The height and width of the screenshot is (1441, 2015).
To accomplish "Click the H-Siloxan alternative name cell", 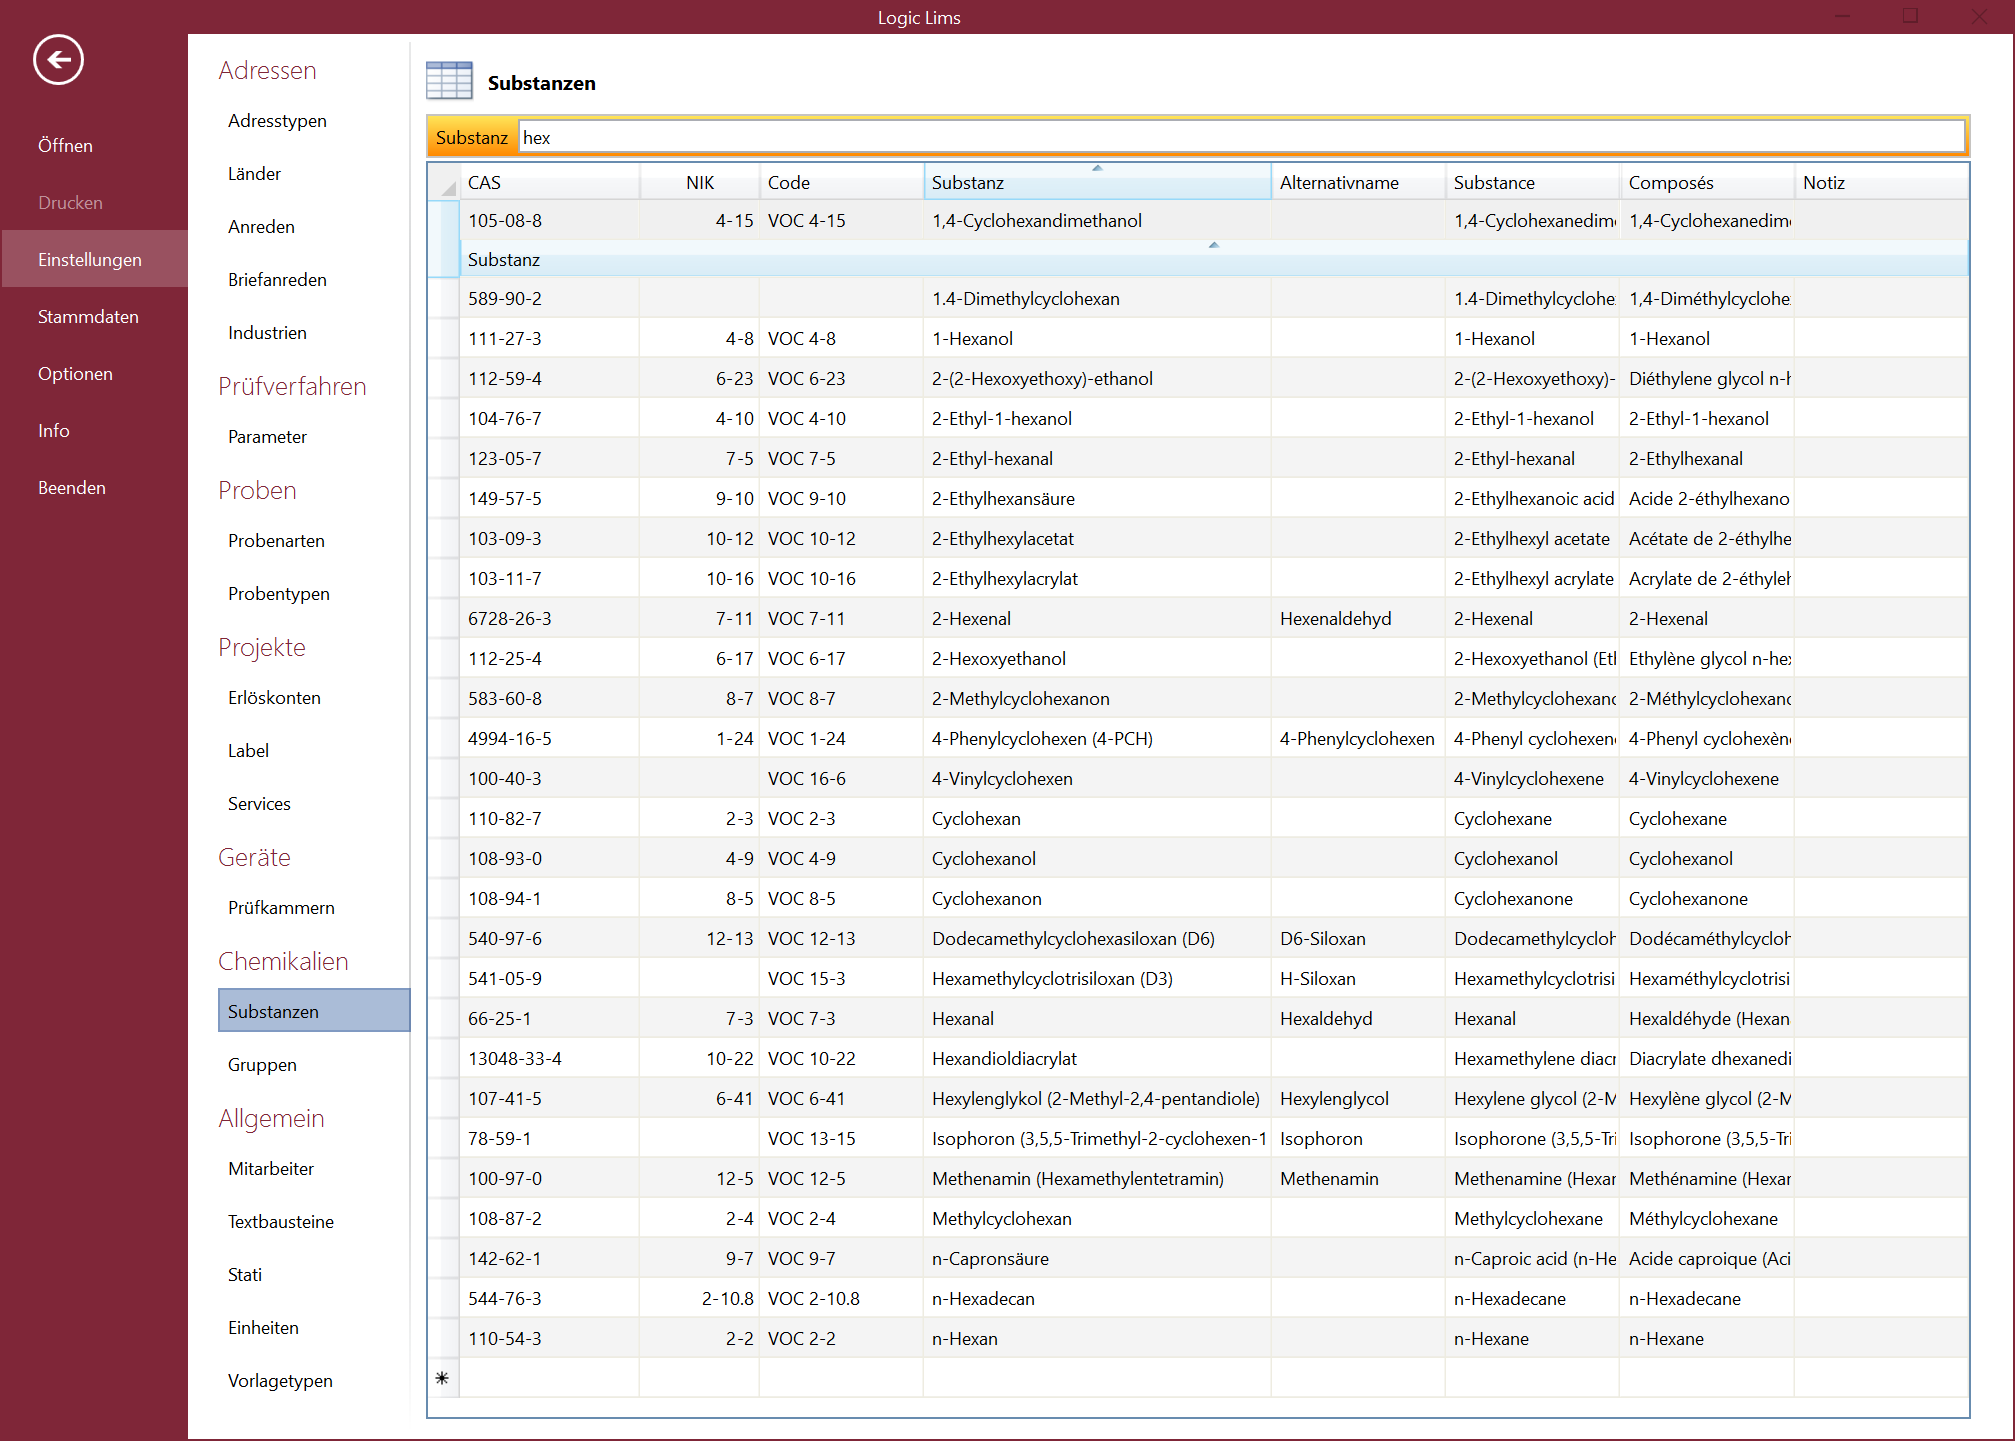I will pyautogui.click(x=1358, y=979).
